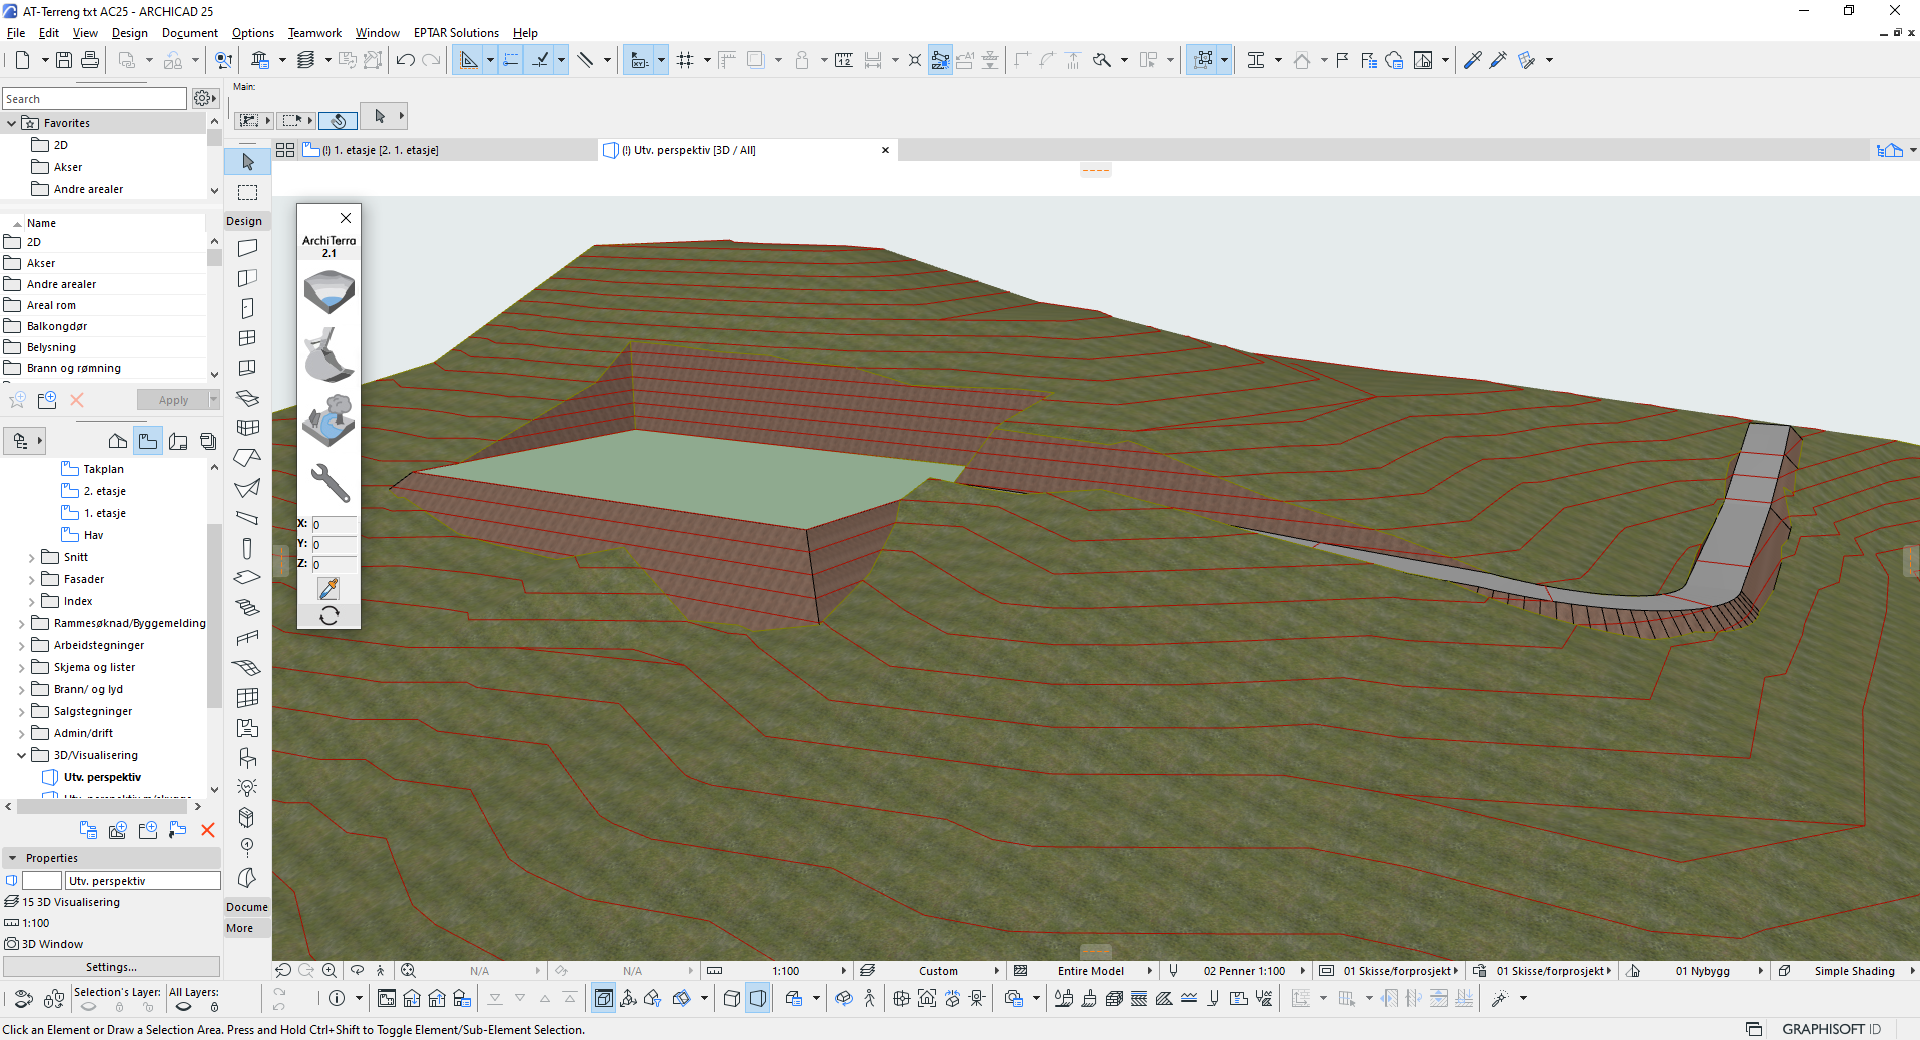Collapse the Properties panel
Image resolution: width=1920 pixels, height=1040 pixels.
(13, 858)
